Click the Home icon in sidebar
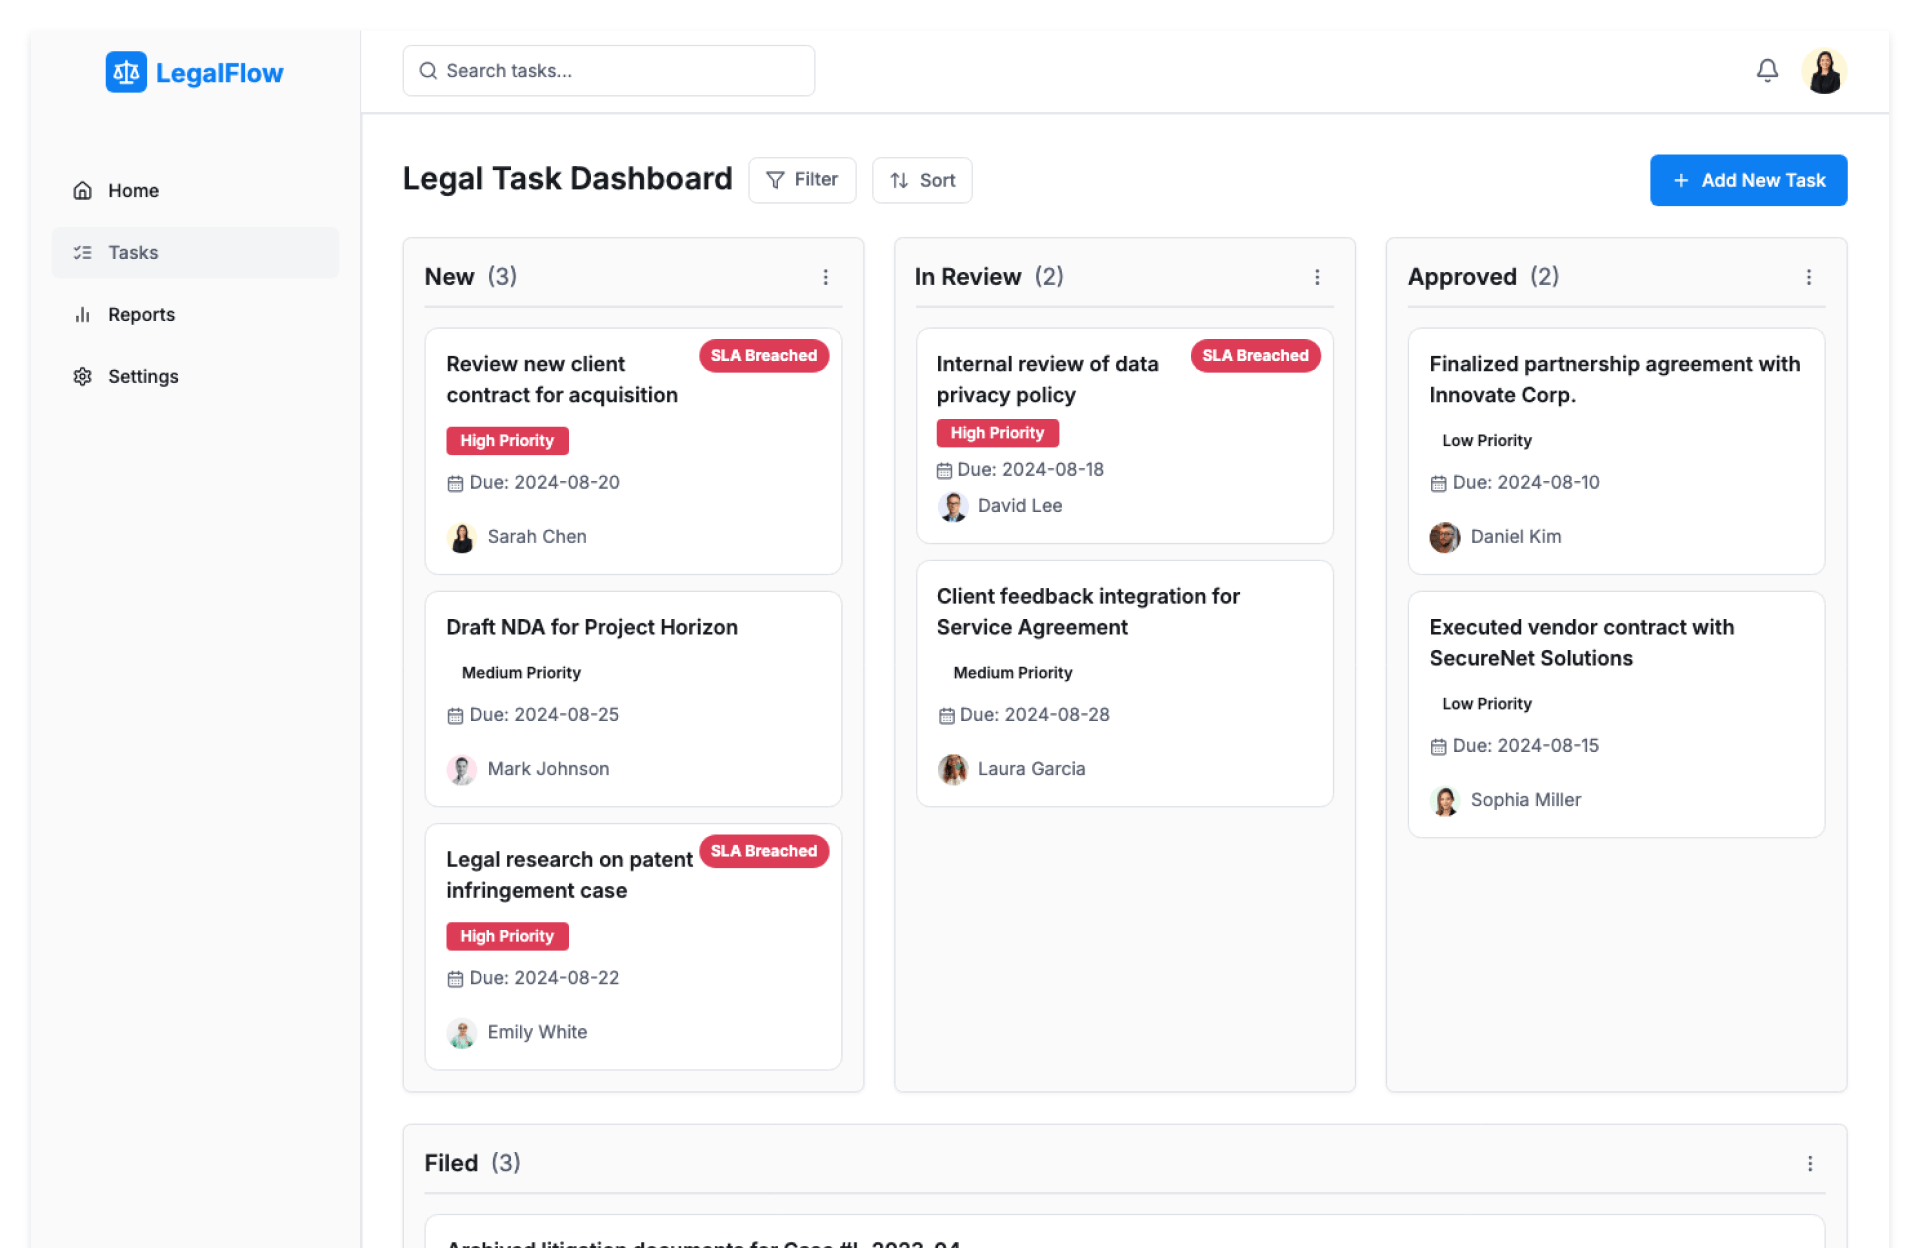This screenshot has width=1920, height=1248. (x=83, y=190)
